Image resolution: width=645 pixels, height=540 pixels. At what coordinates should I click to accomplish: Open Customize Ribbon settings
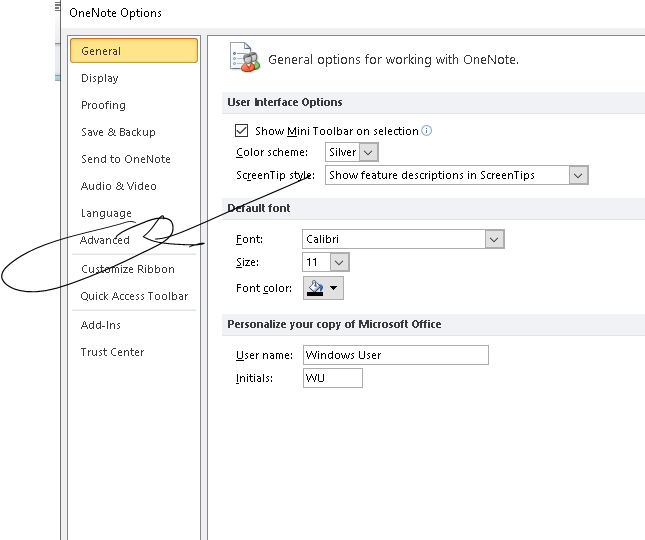click(x=128, y=269)
